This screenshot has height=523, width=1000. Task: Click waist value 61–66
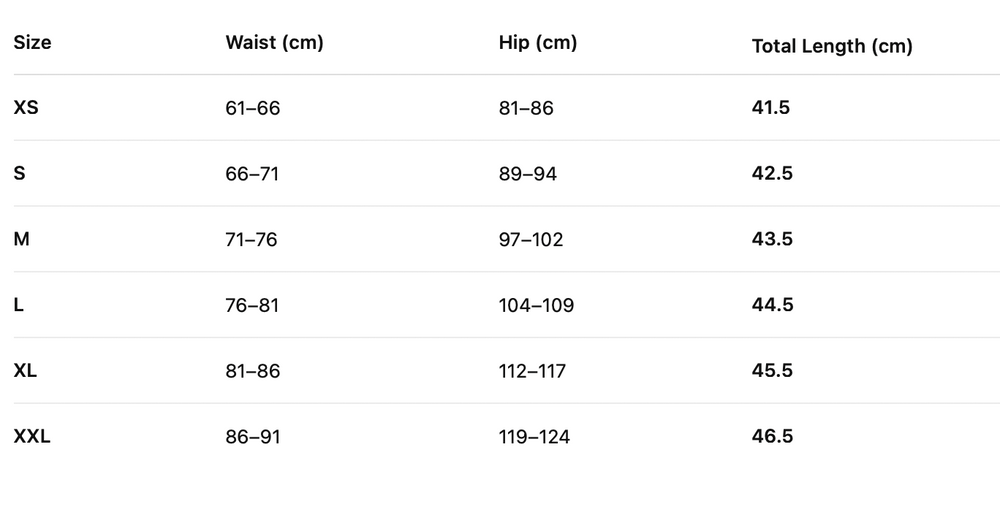coord(252,108)
